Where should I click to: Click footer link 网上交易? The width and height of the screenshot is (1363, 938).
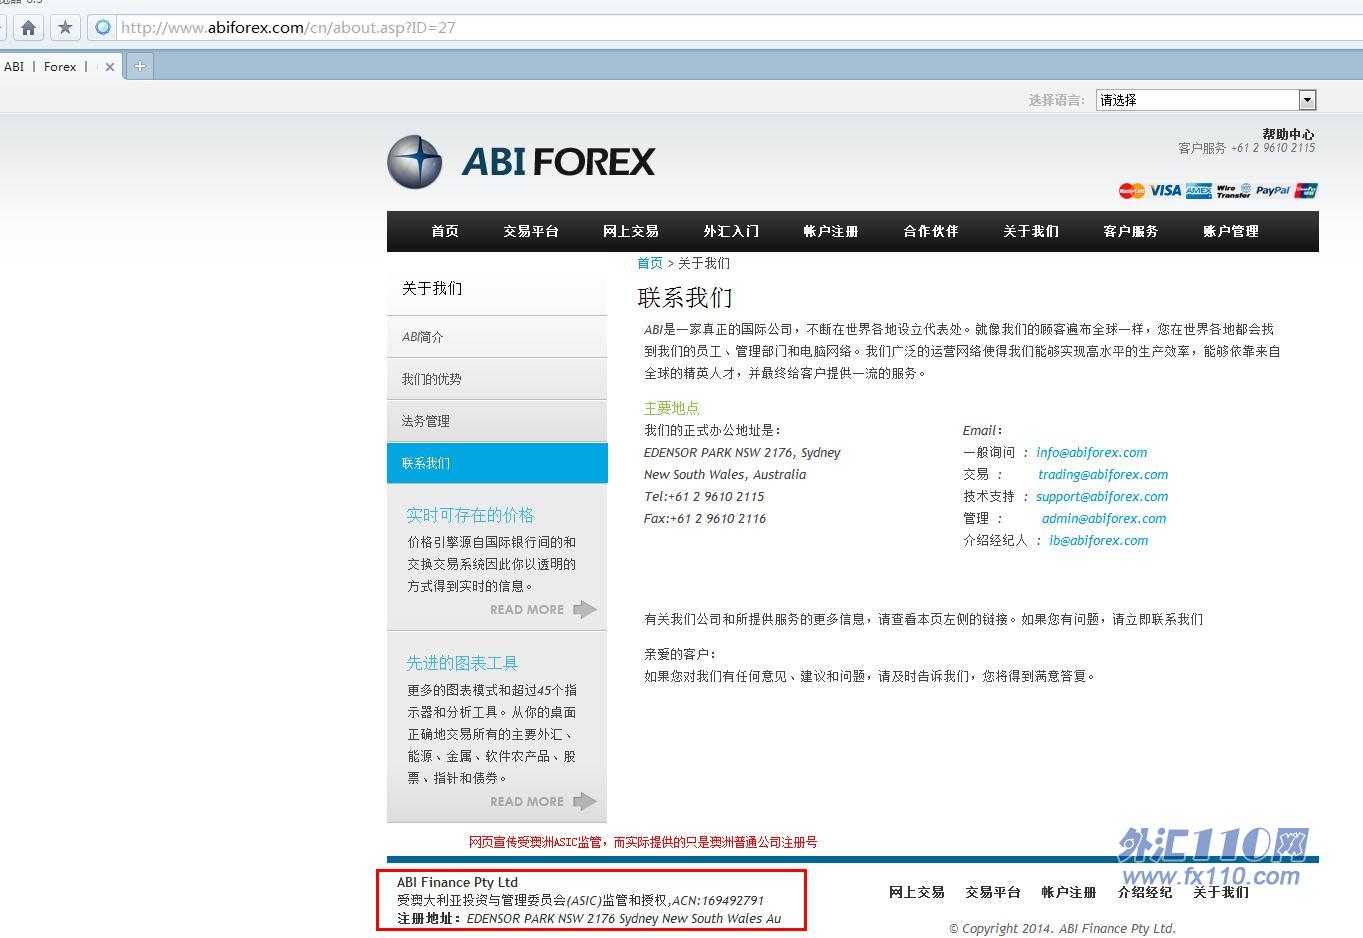pyautogui.click(x=917, y=892)
